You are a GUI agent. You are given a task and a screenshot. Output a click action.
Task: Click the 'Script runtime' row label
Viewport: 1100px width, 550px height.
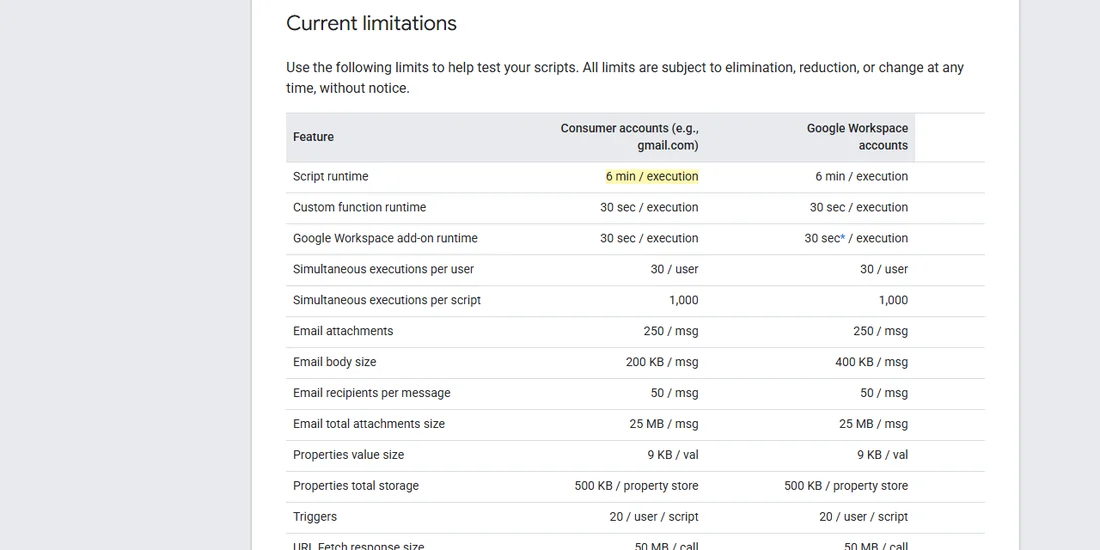[330, 177]
